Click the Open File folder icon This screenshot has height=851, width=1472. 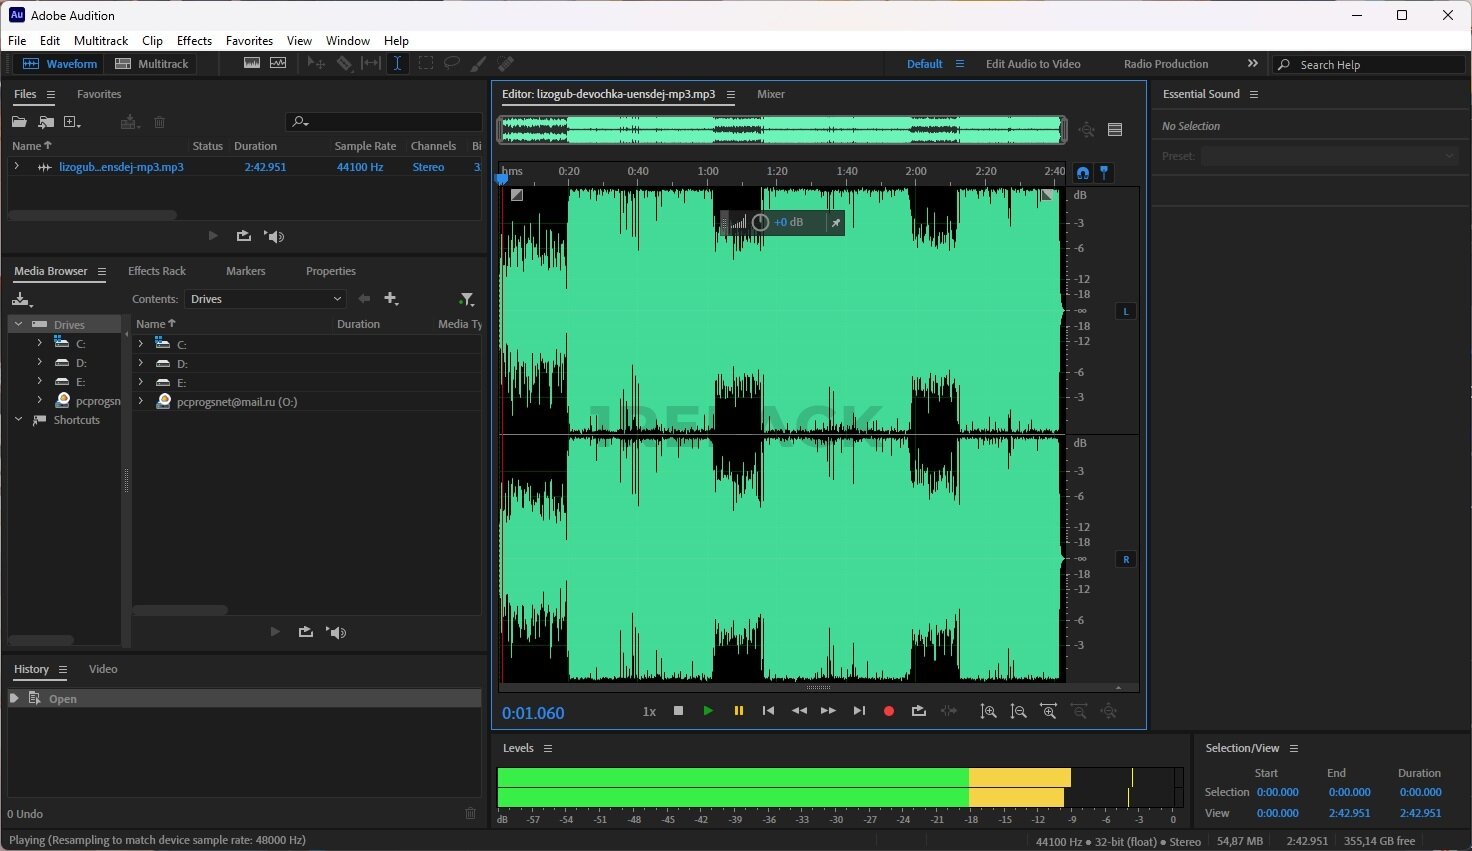pyautogui.click(x=19, y=122)
